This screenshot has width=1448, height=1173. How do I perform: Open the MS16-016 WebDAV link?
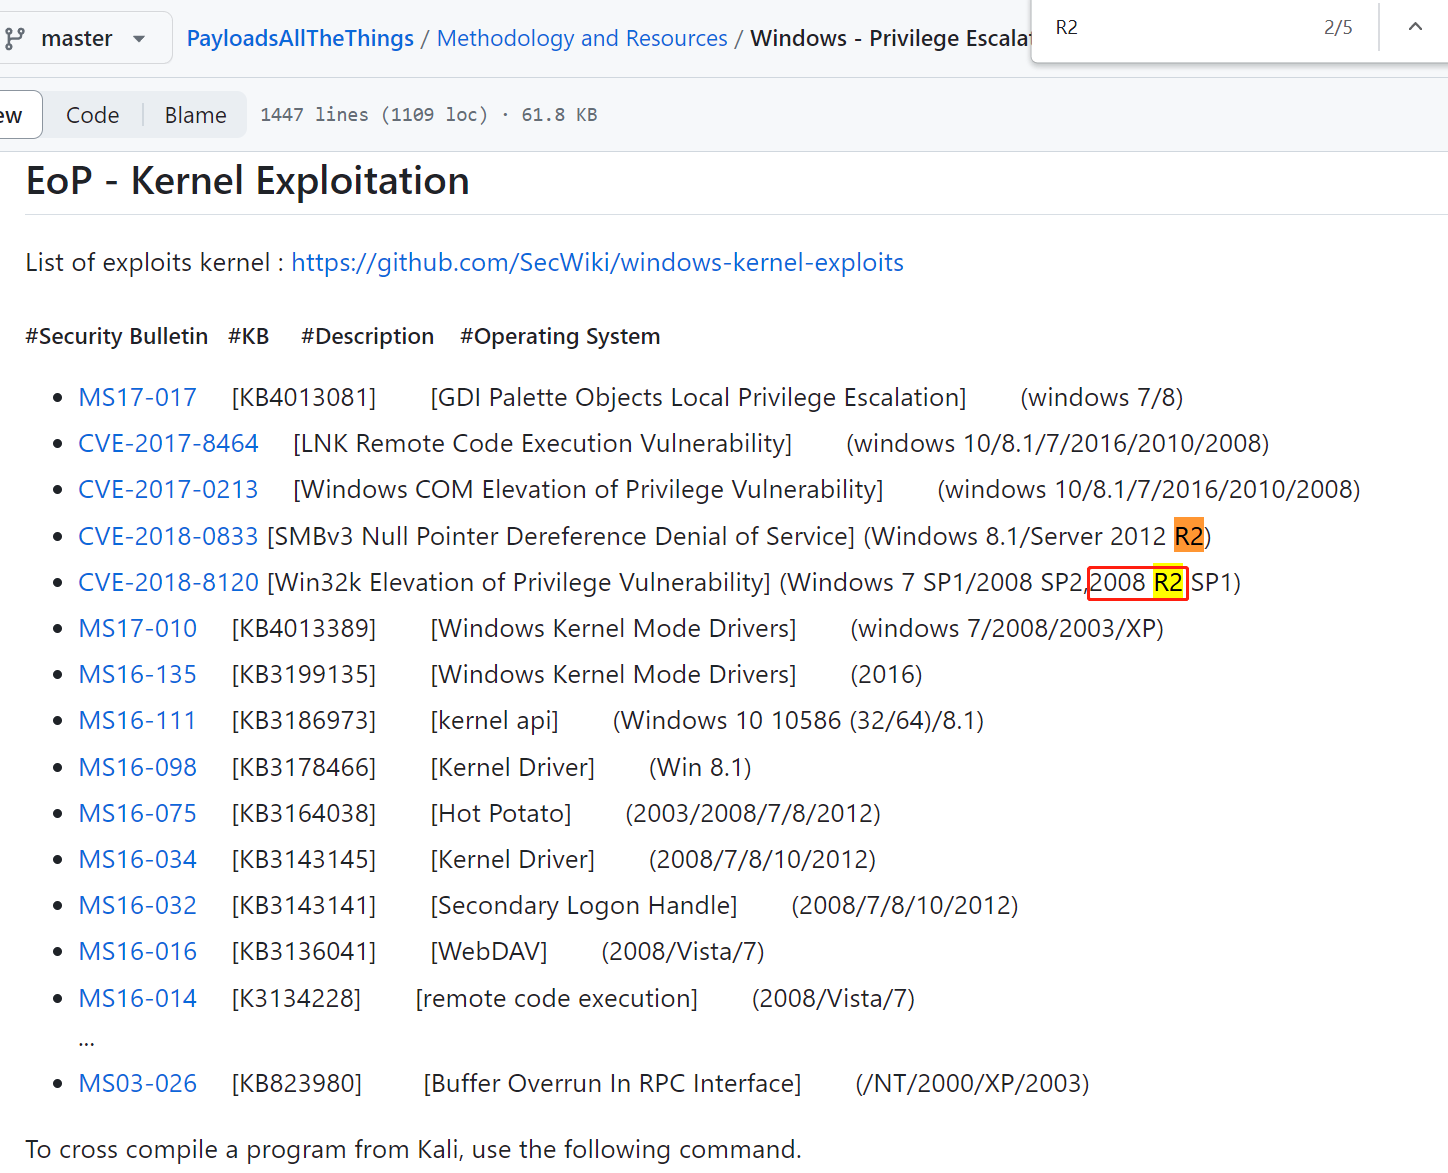(x=137, y=951)
